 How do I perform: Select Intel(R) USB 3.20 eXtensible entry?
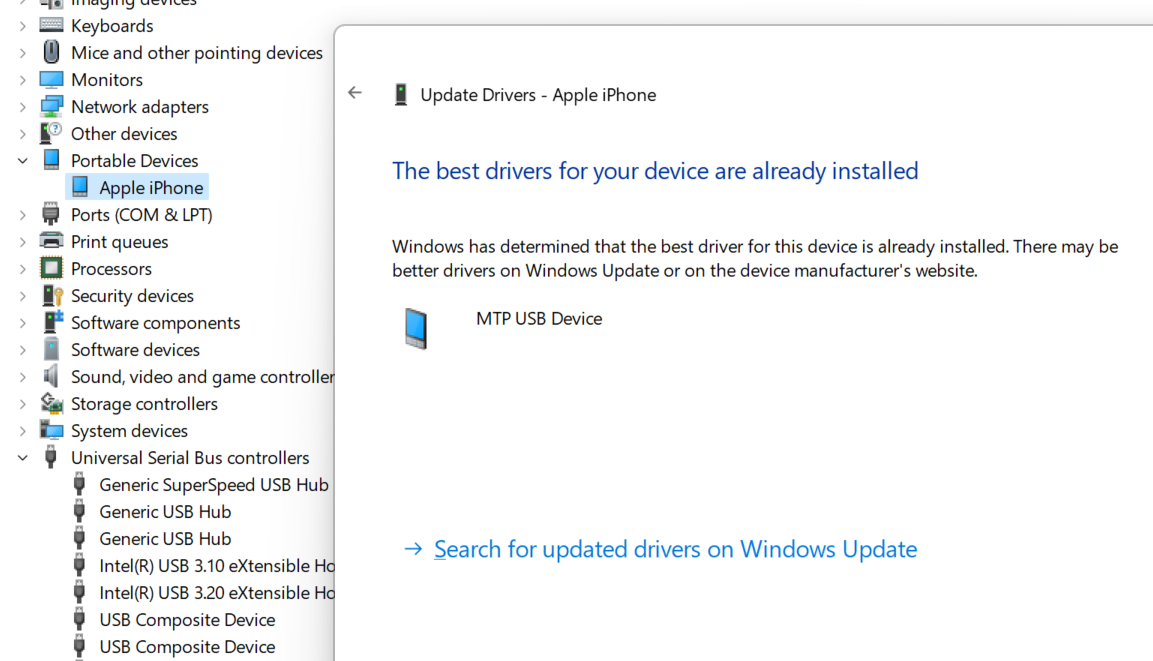[x=217, y=593]
